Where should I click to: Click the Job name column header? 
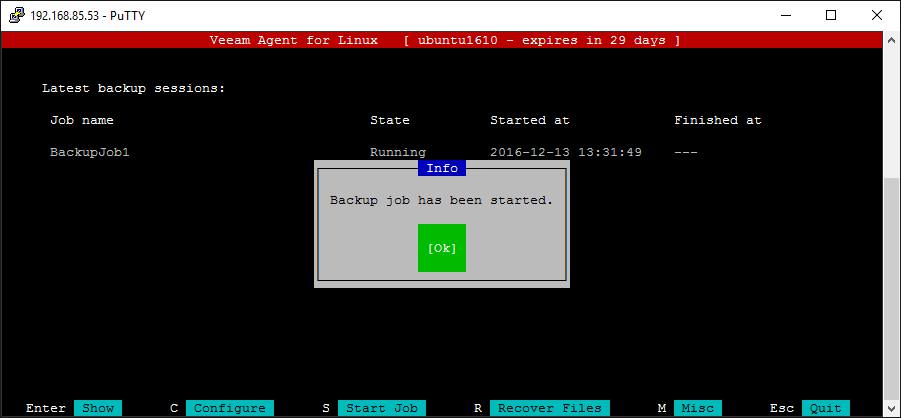click(82, 120)
